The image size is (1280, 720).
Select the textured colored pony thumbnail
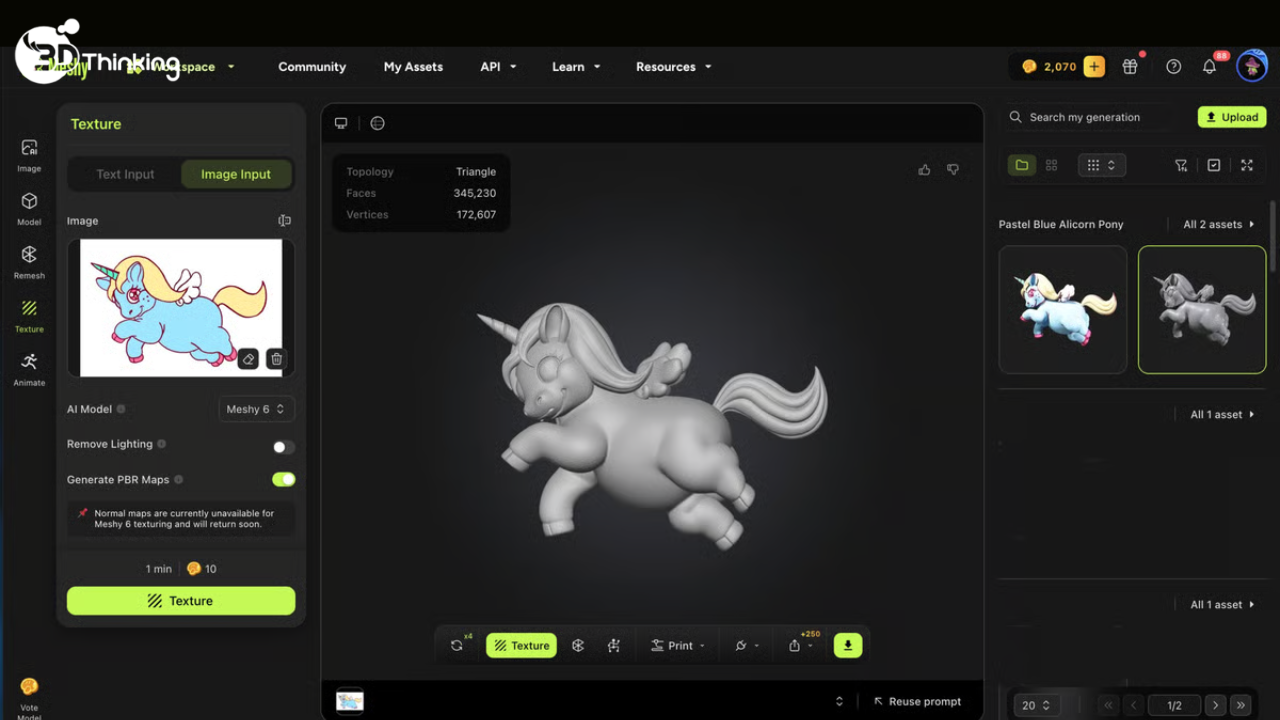tap(1063, 310)
